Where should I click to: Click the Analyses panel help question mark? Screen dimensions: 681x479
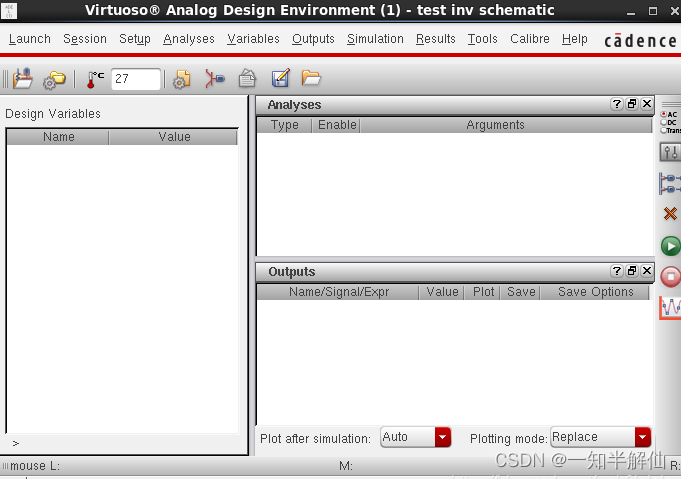pyautogui.click(x=616, y=104)
